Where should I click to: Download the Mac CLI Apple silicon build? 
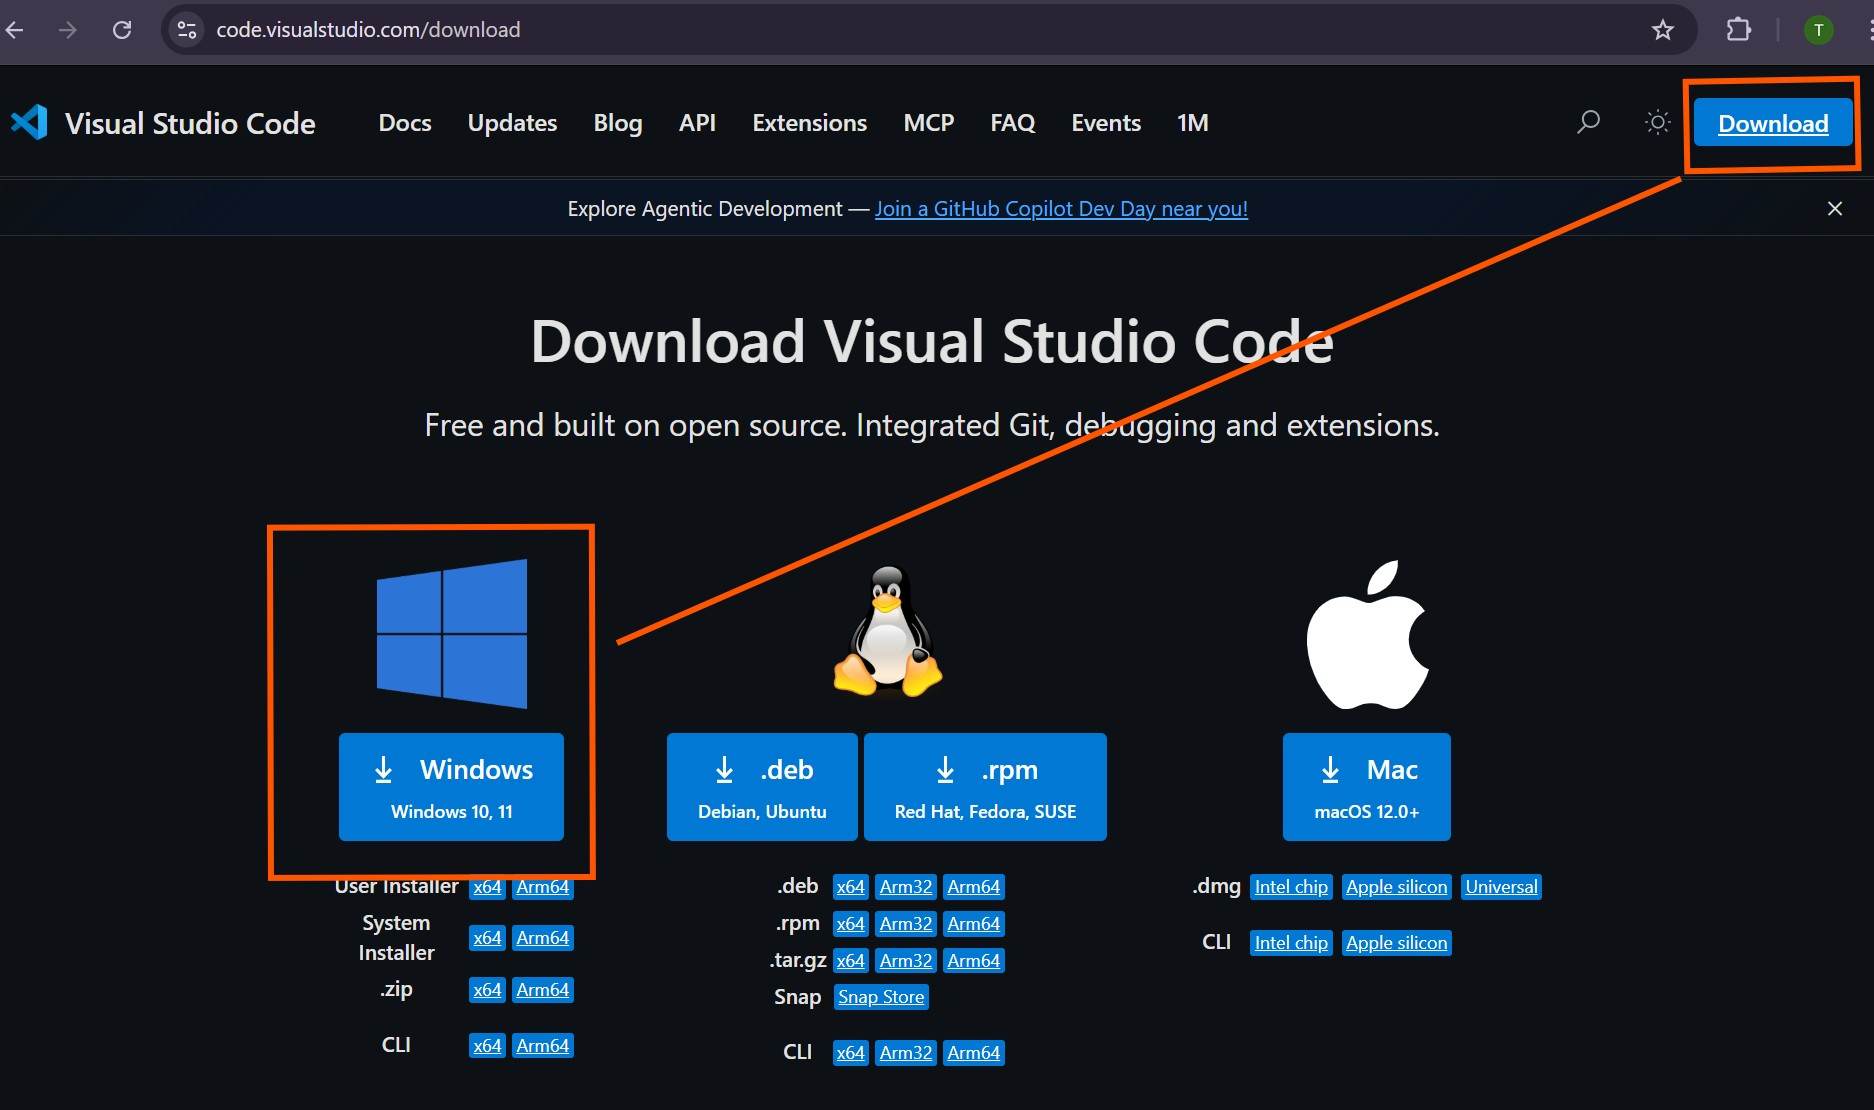click(1396, 943)
